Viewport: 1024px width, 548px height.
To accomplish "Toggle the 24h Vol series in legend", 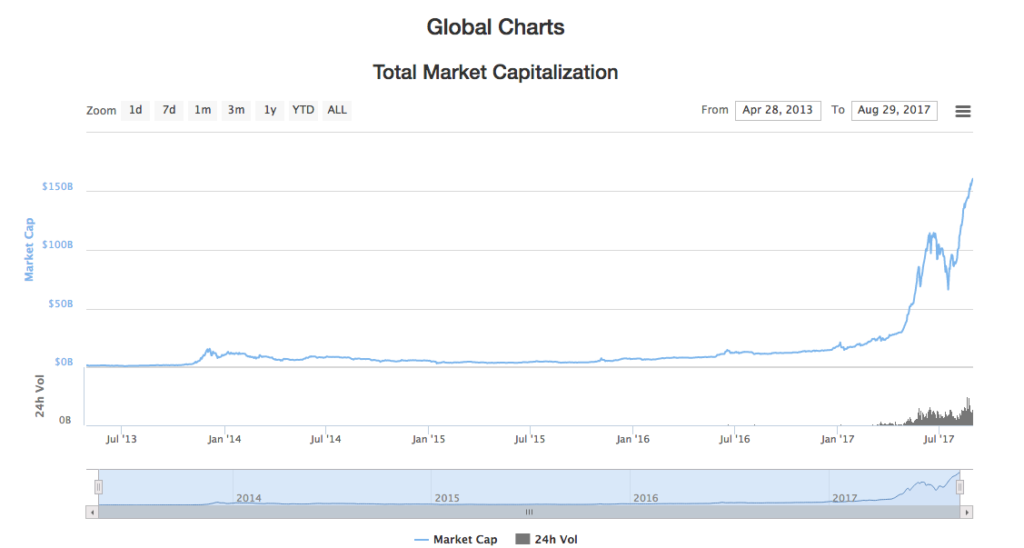I will click(x=546, y=539).
